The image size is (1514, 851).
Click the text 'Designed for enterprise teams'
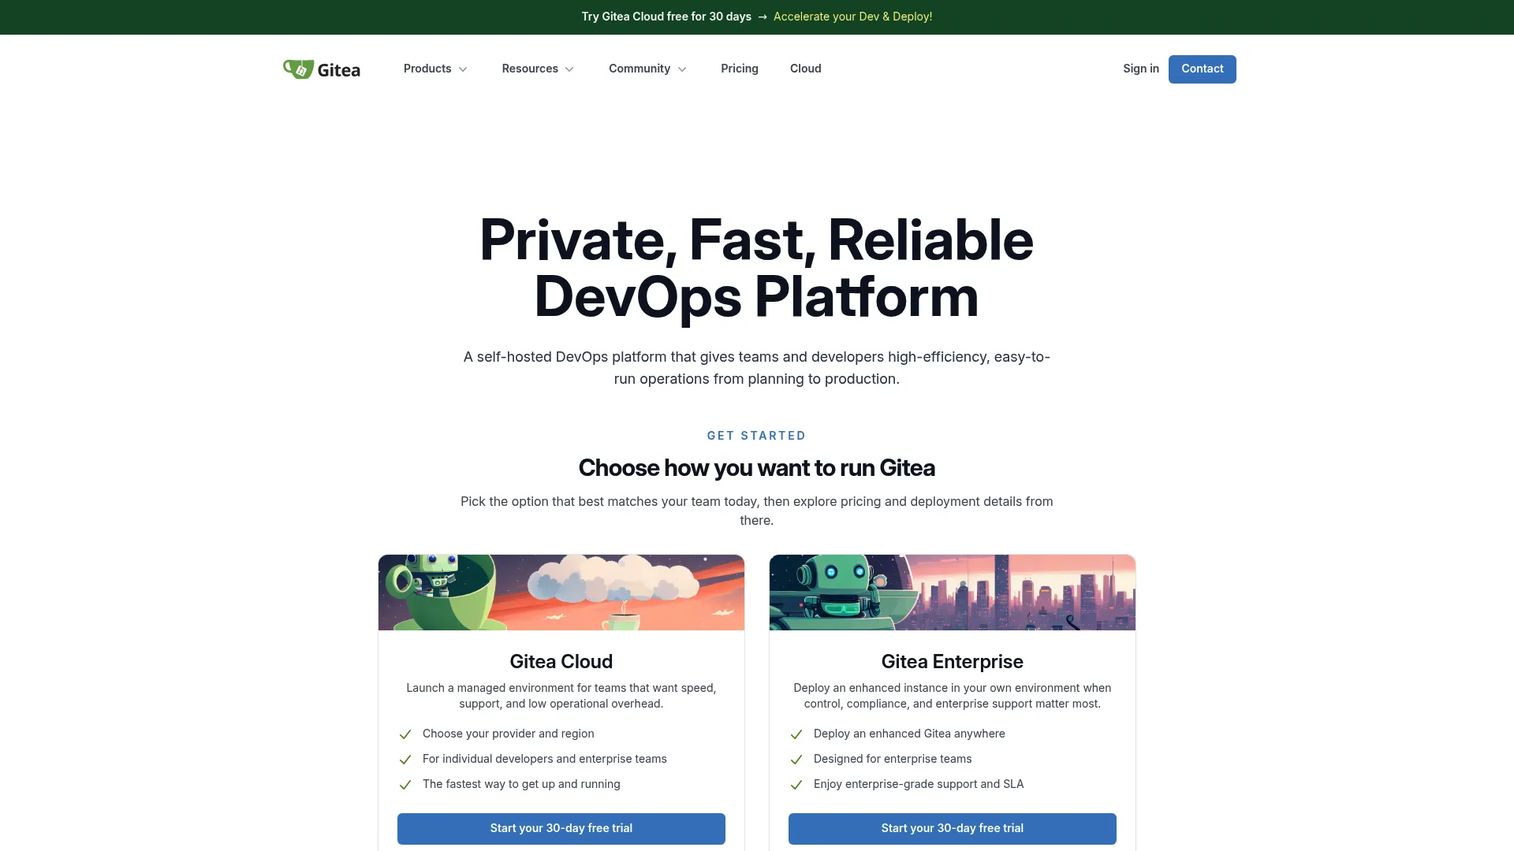pyautogui.click(x=893, y=759)
